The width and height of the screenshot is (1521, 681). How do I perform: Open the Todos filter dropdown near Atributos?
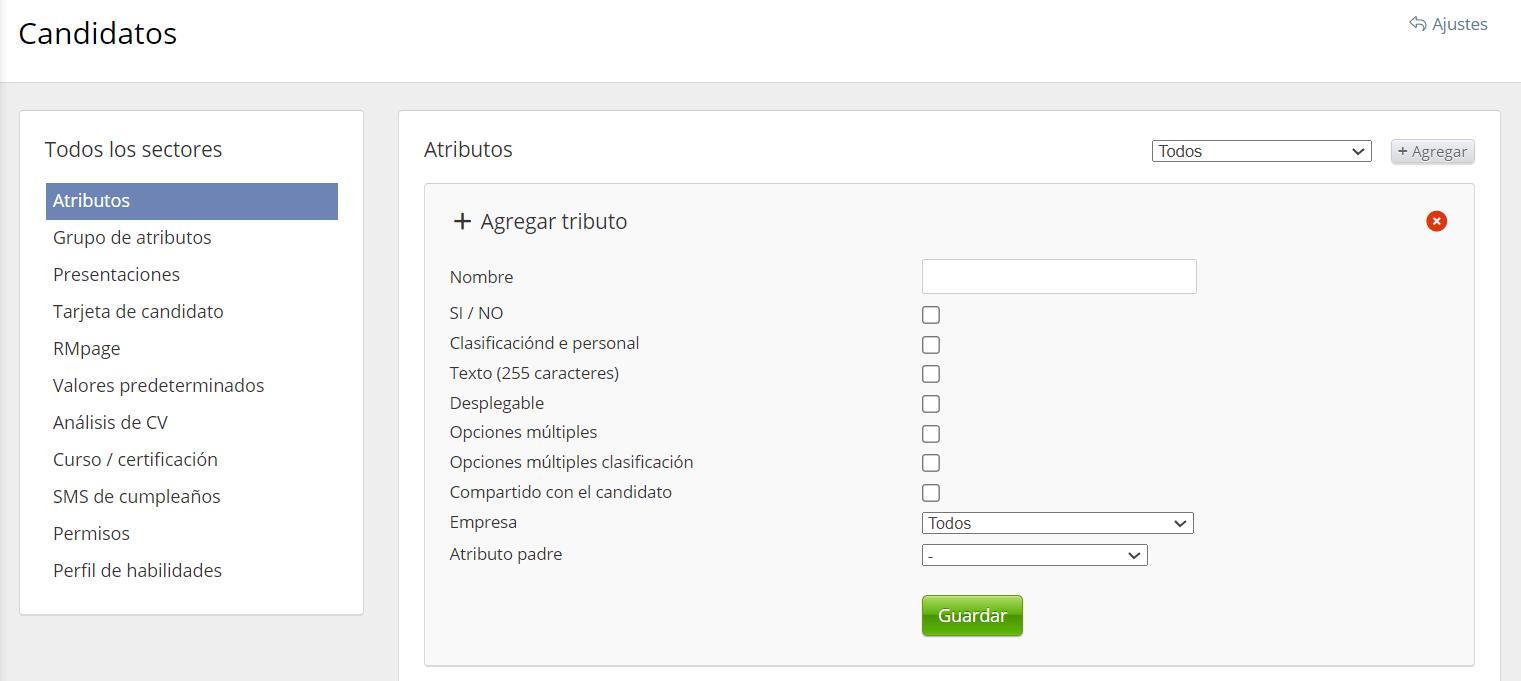[x=1261, y=151]
